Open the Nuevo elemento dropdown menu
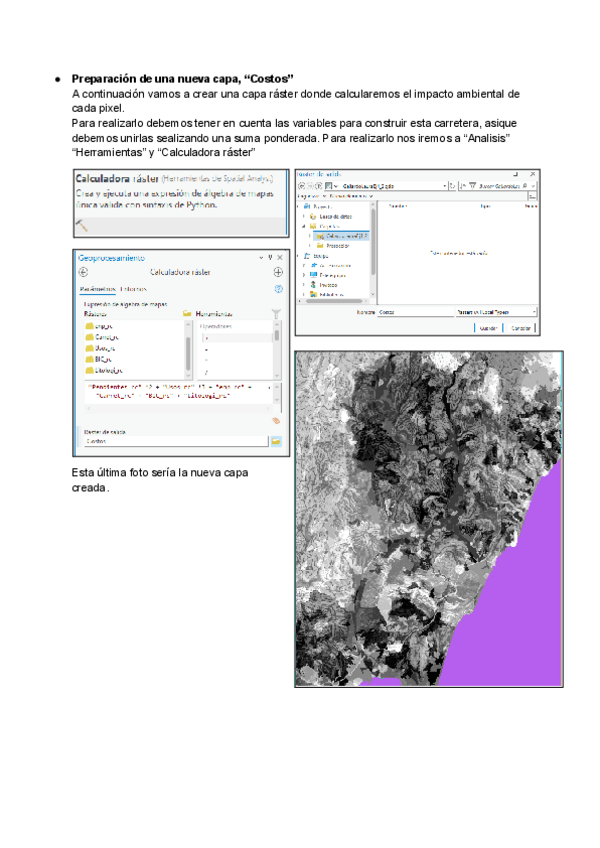Screen dimensions: 600x848 tap(351, 196)
